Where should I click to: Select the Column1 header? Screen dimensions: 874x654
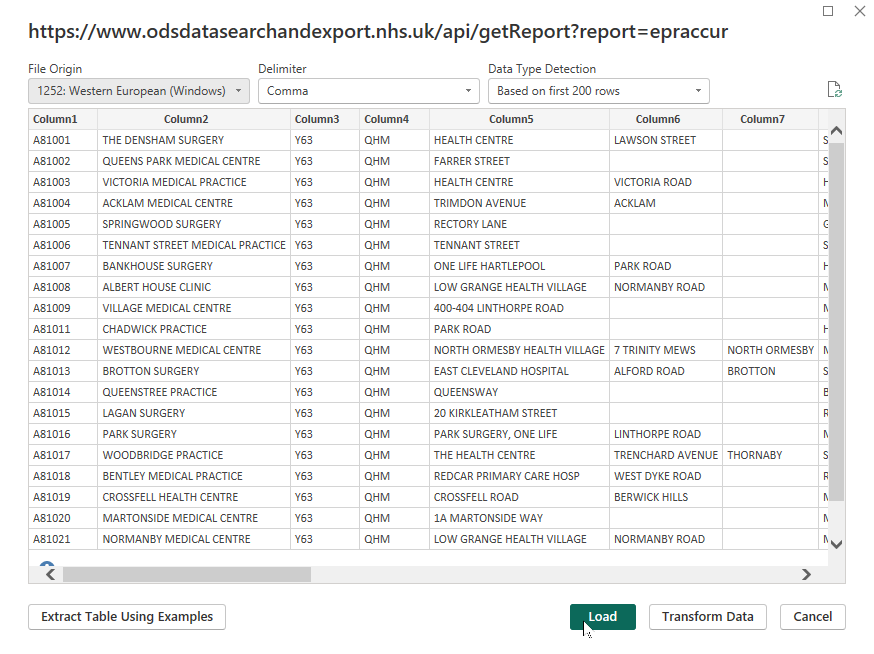pyautogui.click(x=56, y=118)
